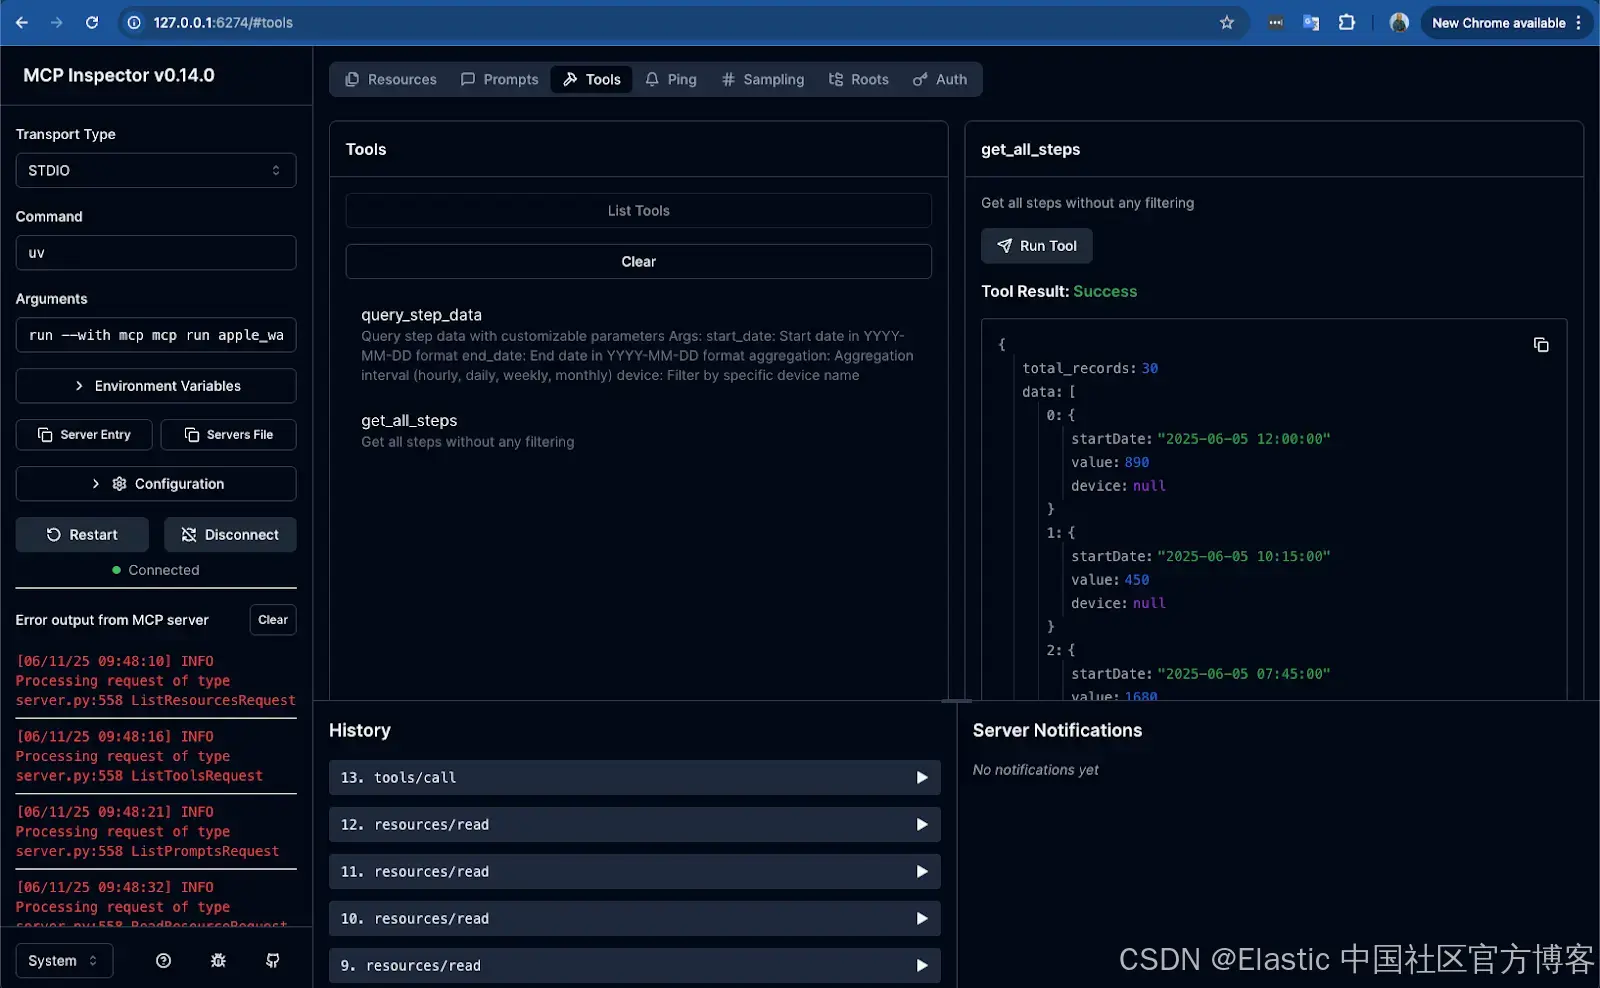
Task: Click the Disconnect button
Action: click(x=230, y=534)
